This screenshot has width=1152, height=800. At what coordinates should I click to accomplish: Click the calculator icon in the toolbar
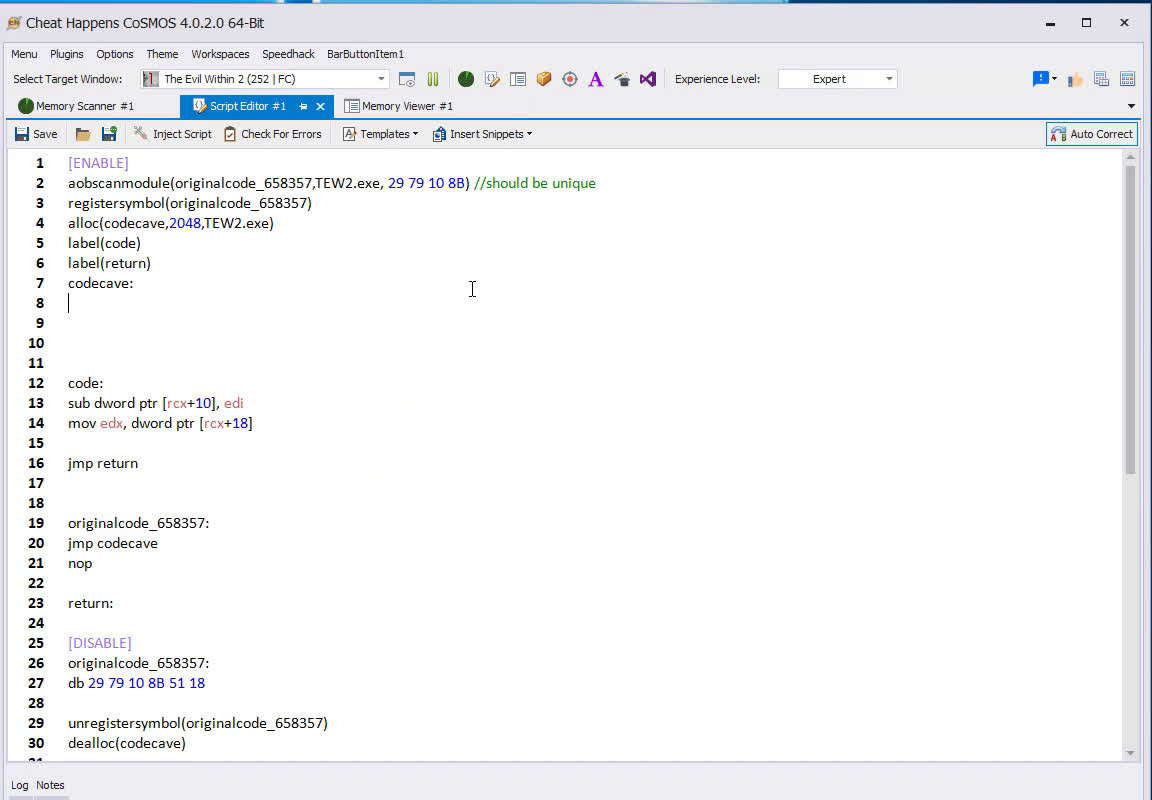[x=1128, y=79]
